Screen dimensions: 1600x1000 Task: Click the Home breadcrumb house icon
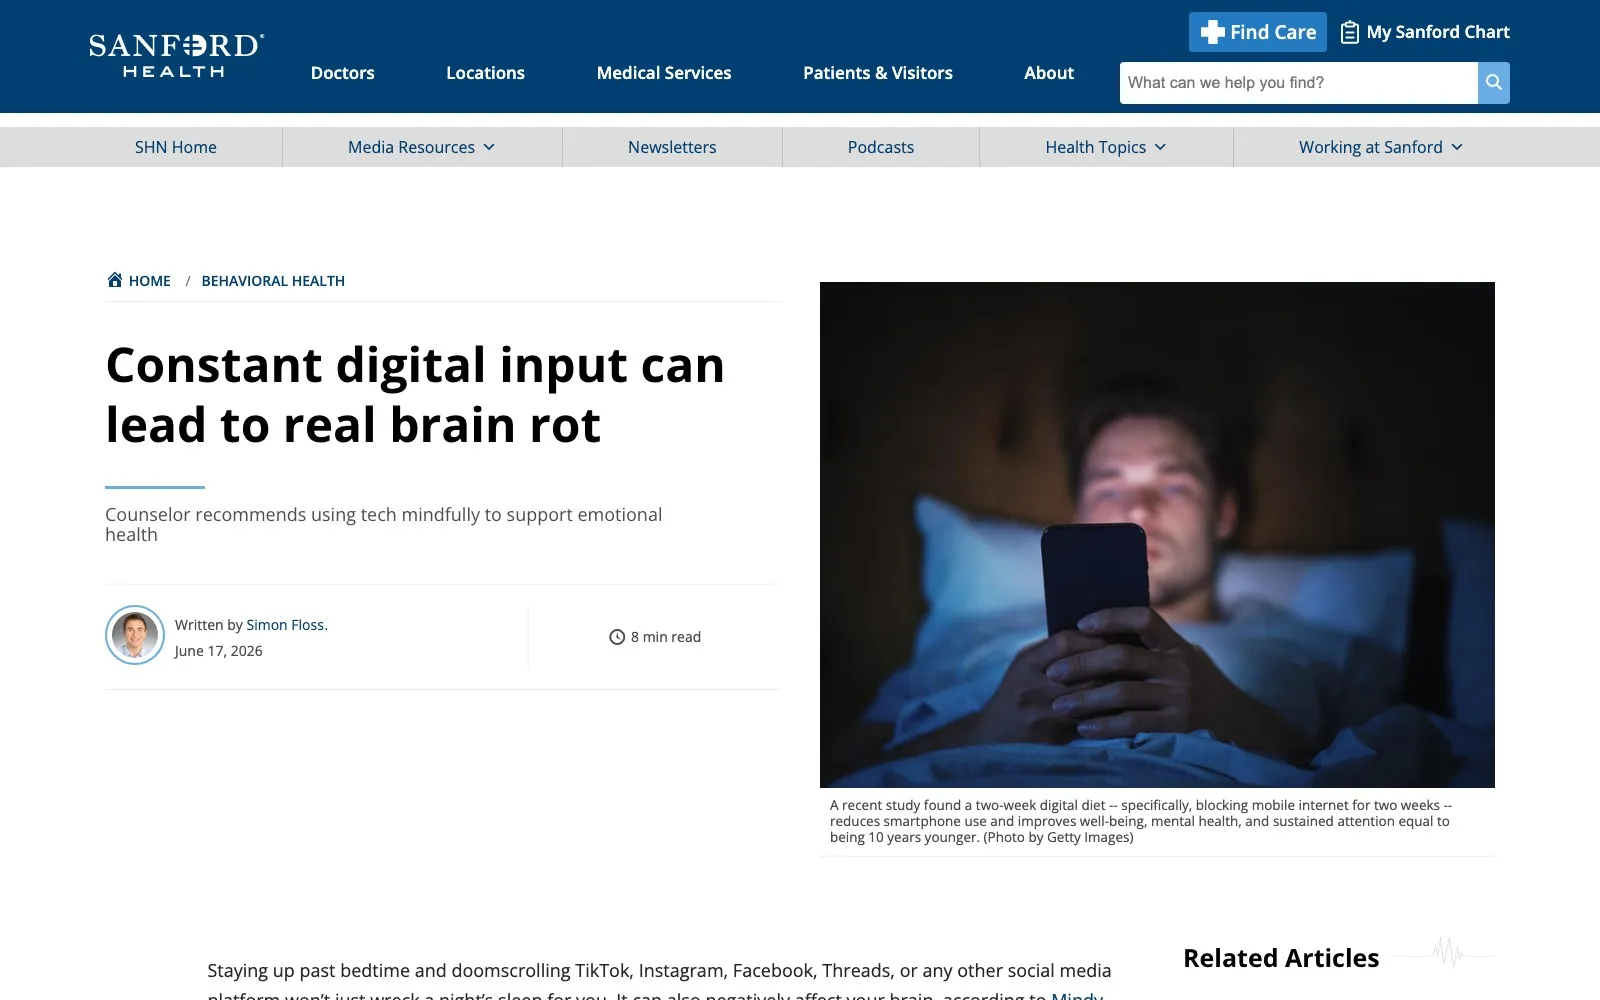(115, 280)
